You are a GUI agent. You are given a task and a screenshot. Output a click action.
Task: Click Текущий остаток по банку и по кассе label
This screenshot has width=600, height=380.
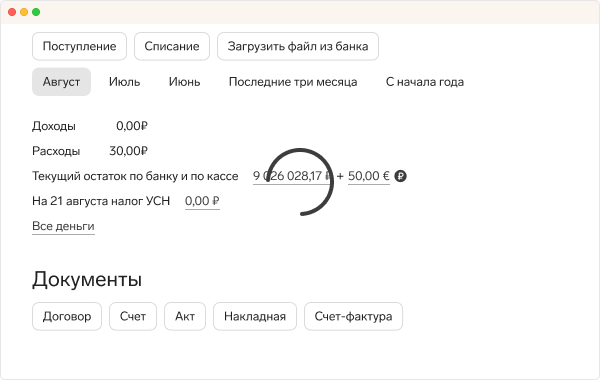coord(135,176)
